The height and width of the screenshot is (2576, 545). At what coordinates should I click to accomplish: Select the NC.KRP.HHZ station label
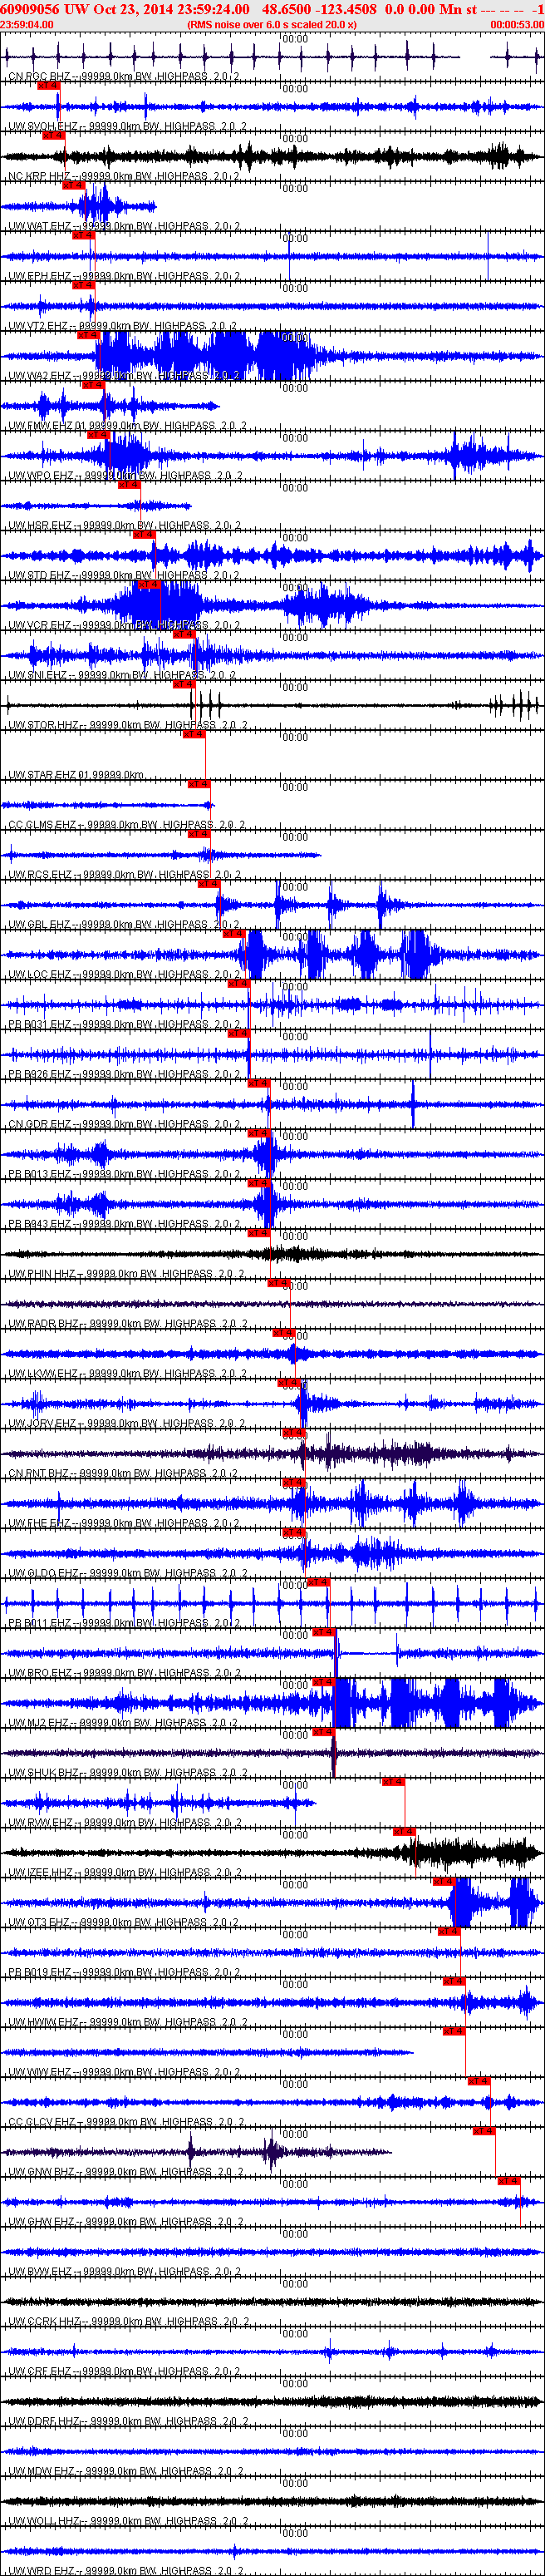click(124, 176)
